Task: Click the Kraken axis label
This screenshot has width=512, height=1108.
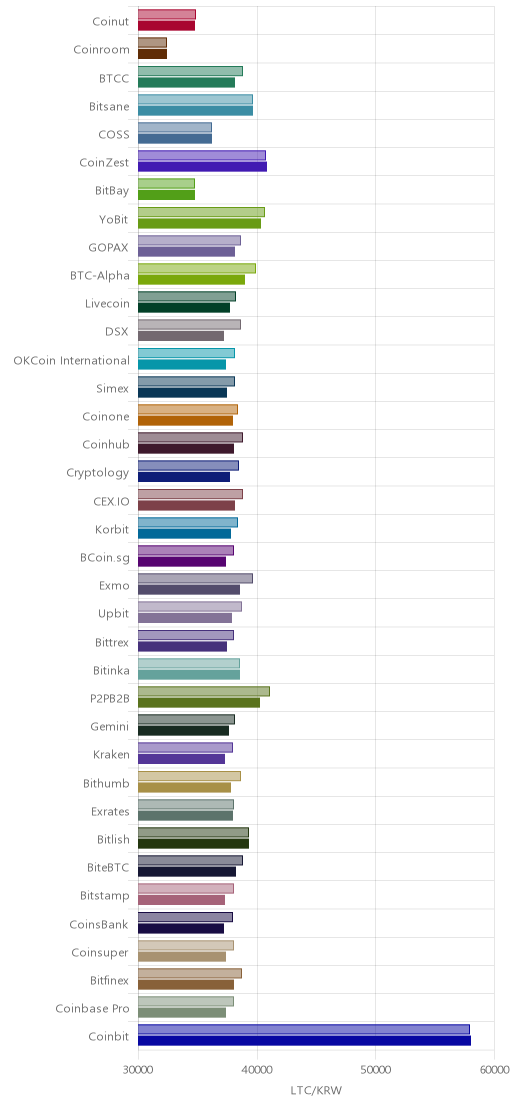Action: coord(112,755)
